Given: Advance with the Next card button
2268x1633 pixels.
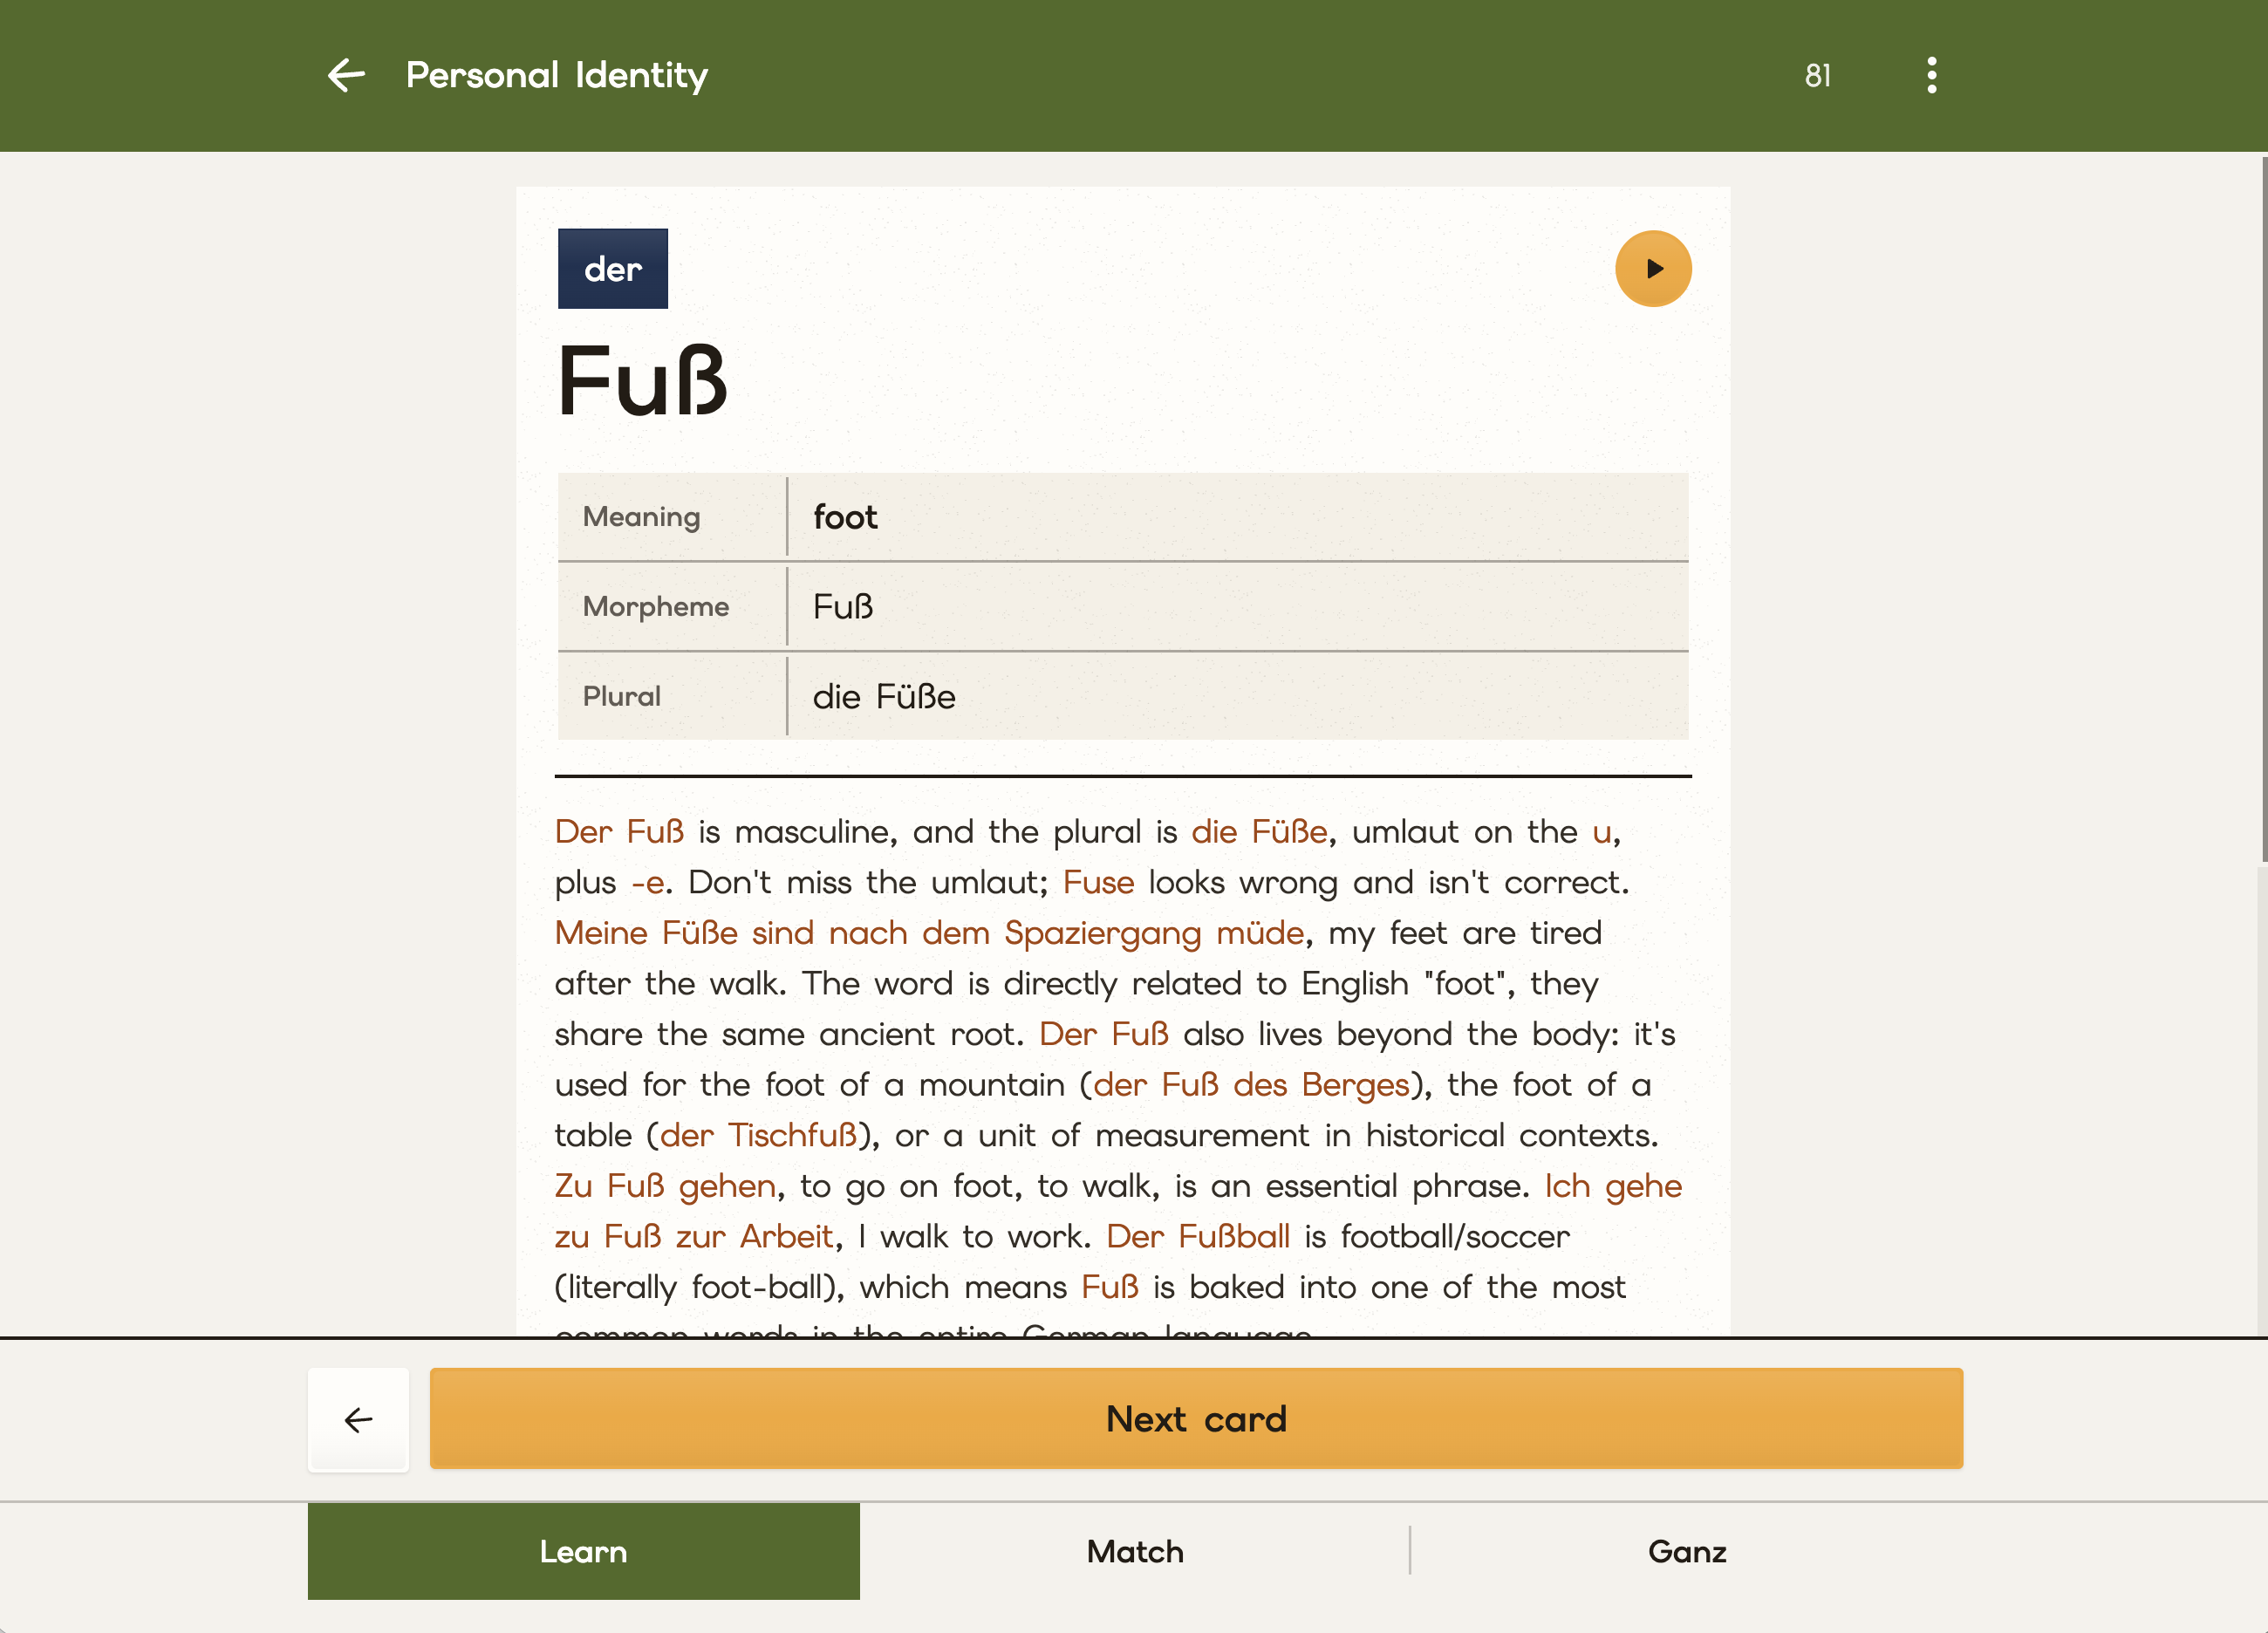Looking at the screenshot, I should 1196,1418.
